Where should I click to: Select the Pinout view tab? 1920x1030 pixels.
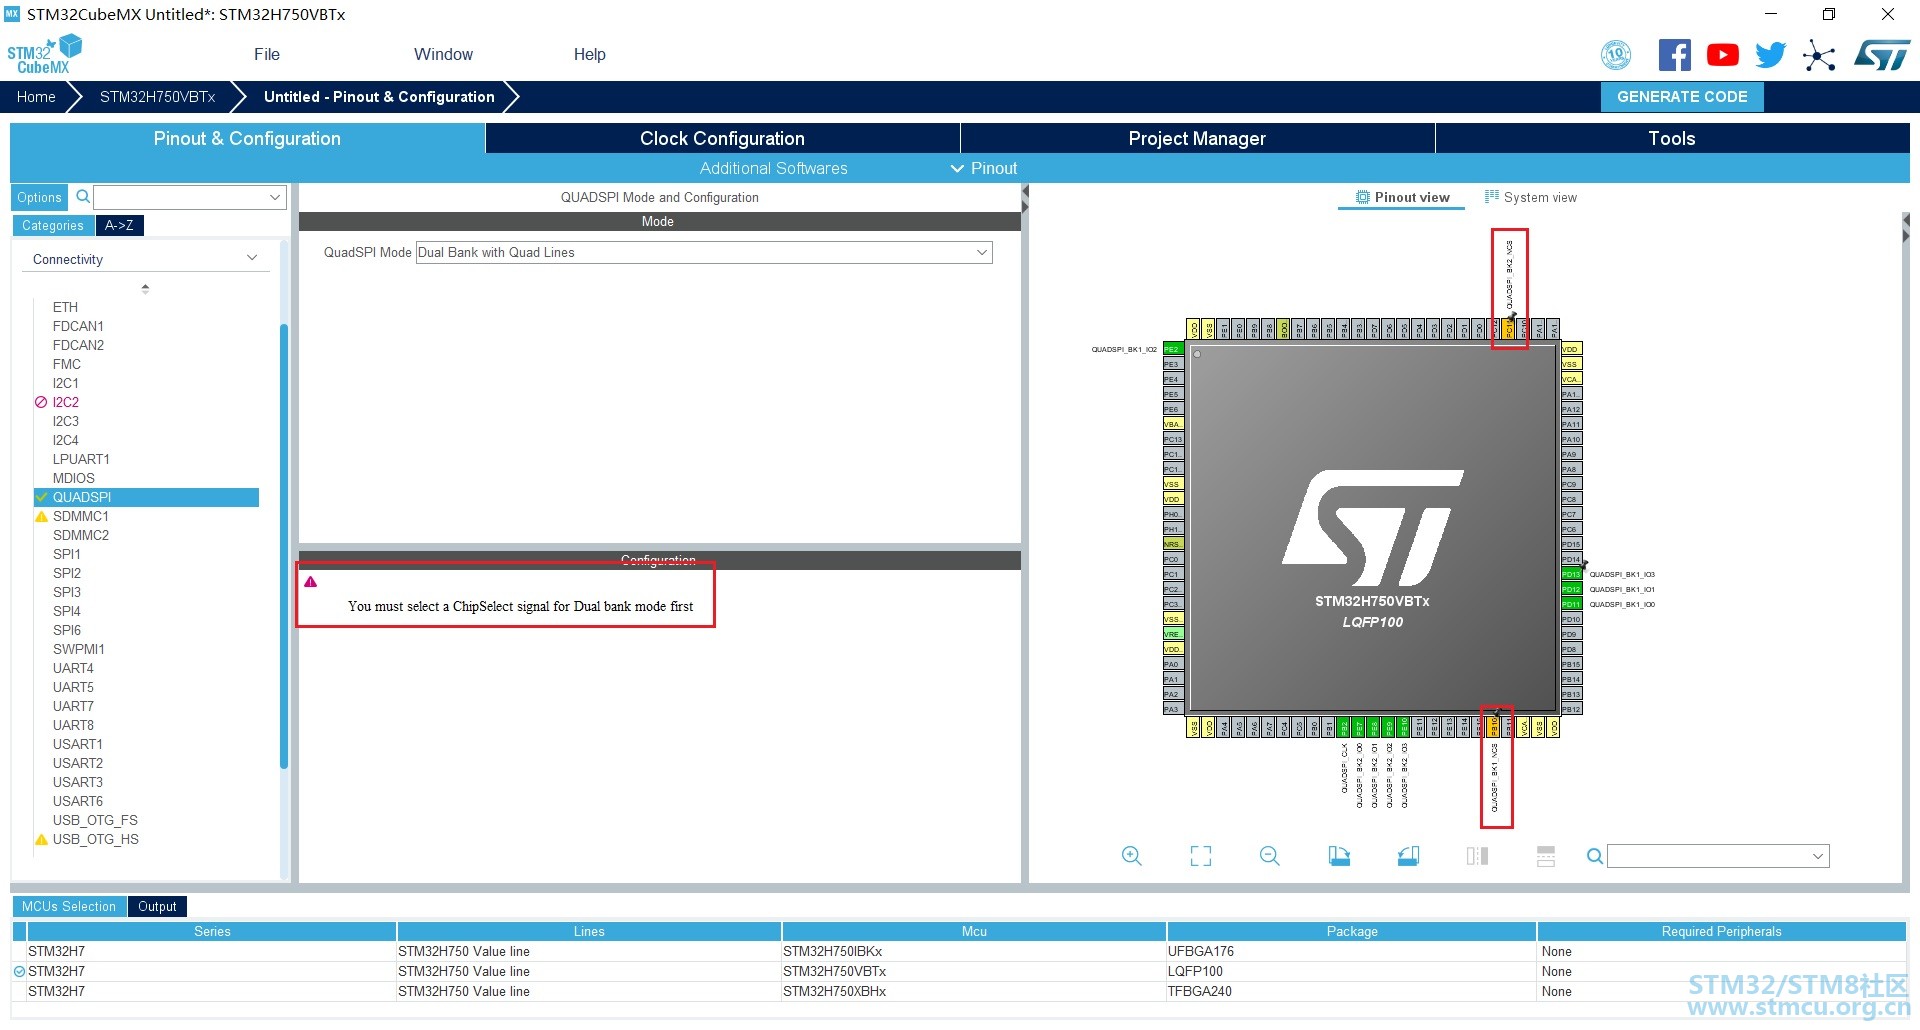[x=1402, y=198]
